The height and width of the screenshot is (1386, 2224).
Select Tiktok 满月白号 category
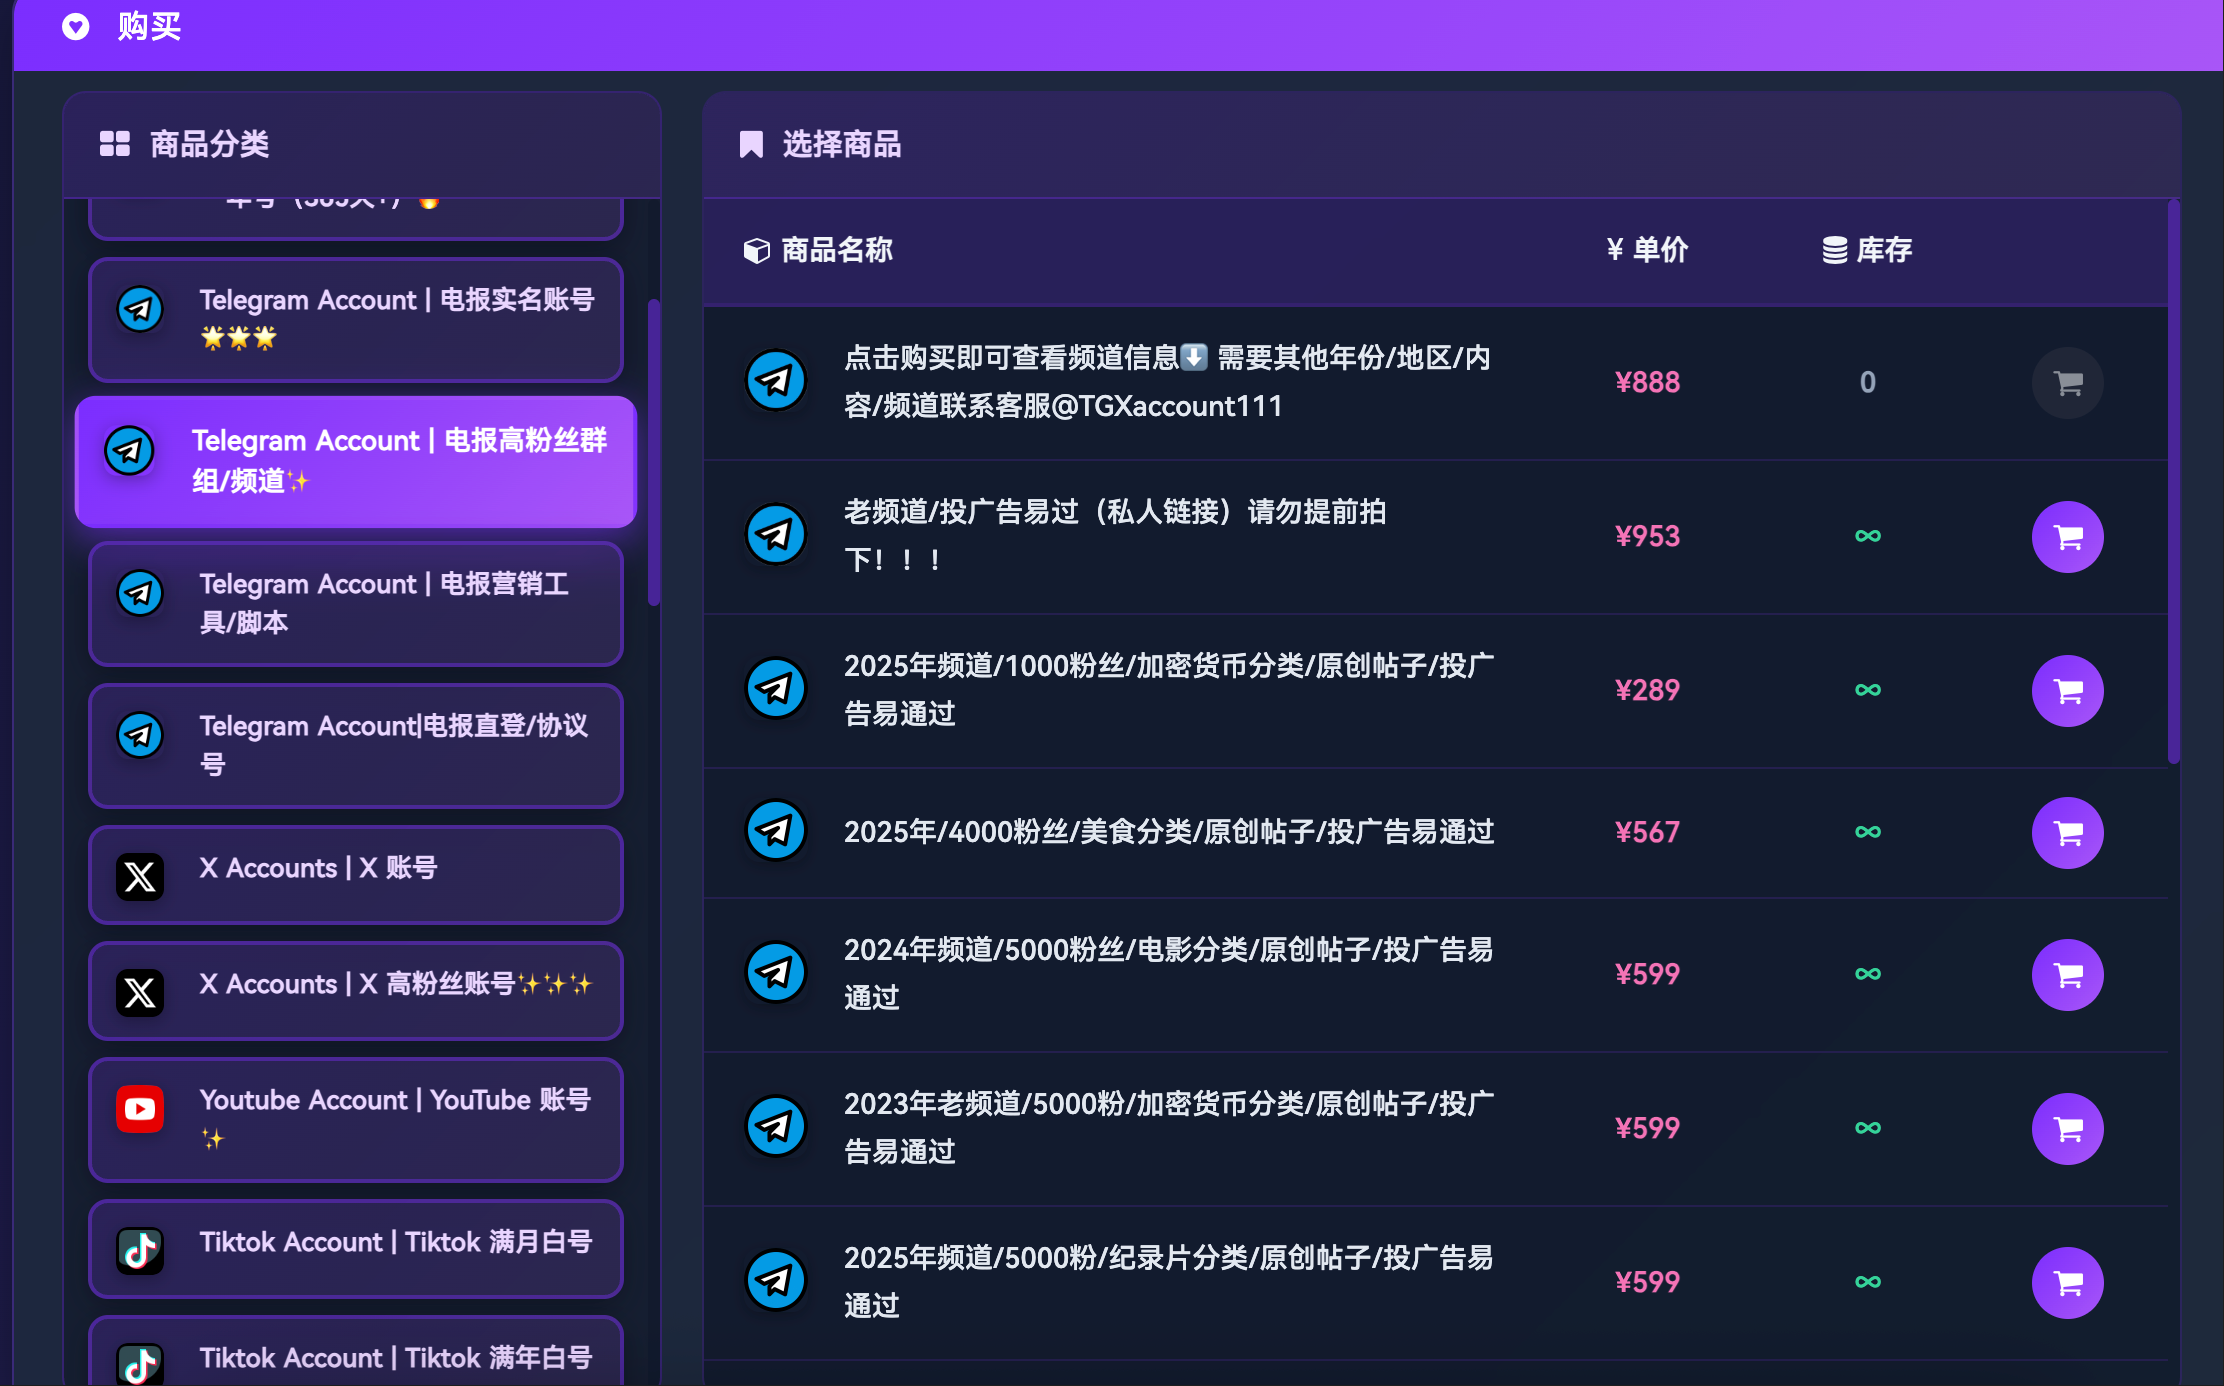tap(356, 1249)
